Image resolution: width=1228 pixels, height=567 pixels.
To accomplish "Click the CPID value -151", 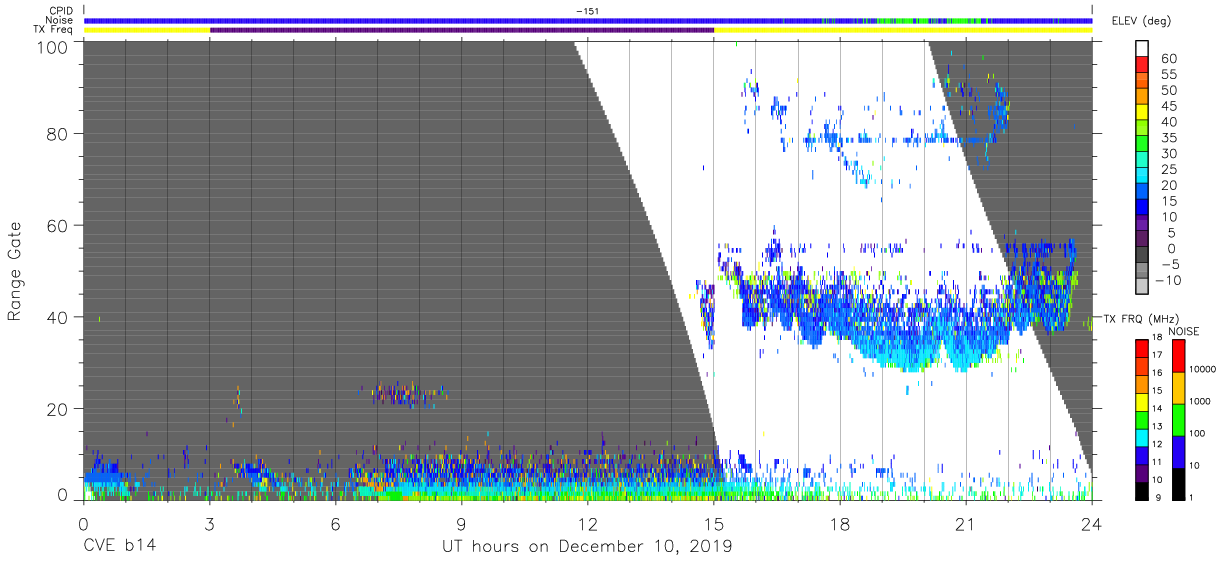I will tap(587, 11).
